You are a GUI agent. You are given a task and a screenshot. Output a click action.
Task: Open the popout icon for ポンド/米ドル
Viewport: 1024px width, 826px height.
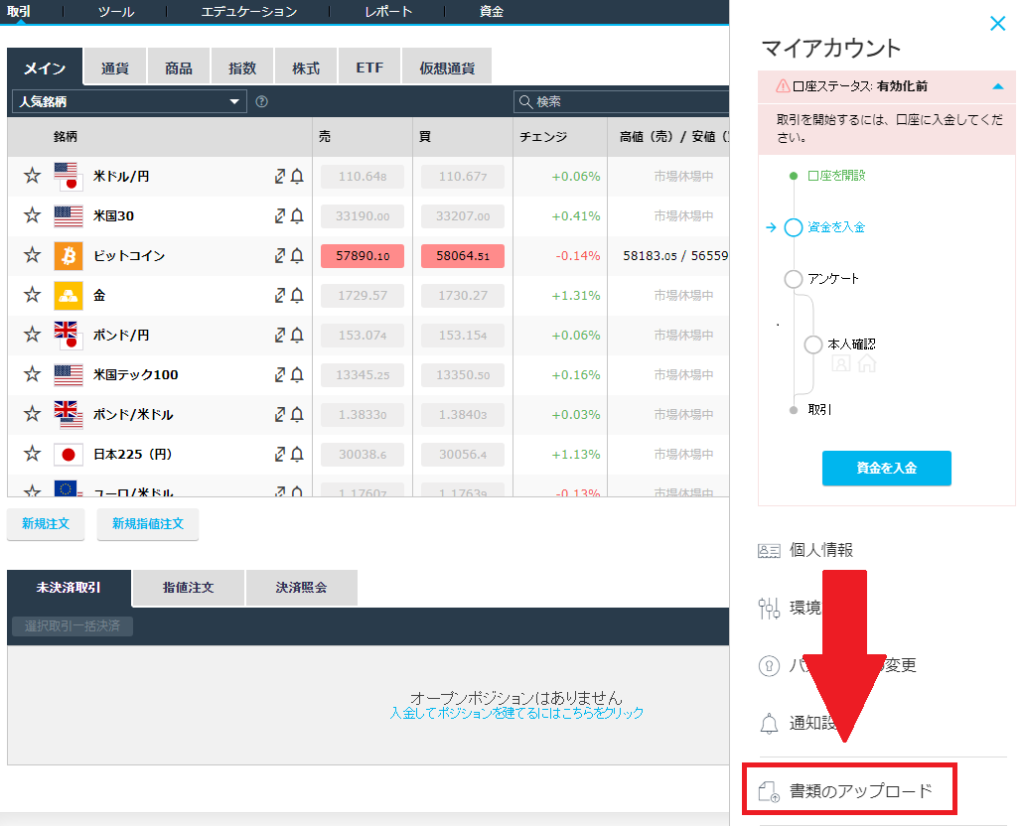(280, 415)
